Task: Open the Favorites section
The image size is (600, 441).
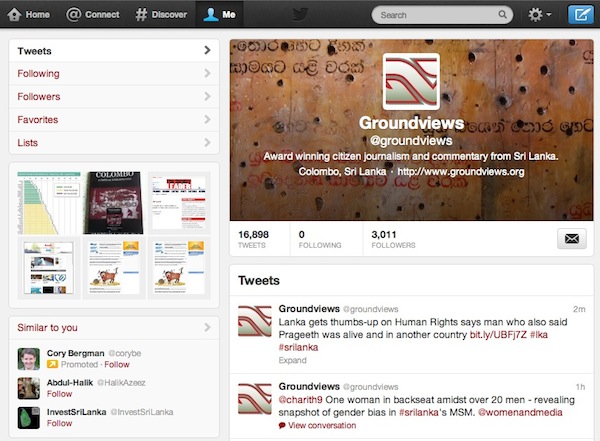Action: [x=114, y=119]
